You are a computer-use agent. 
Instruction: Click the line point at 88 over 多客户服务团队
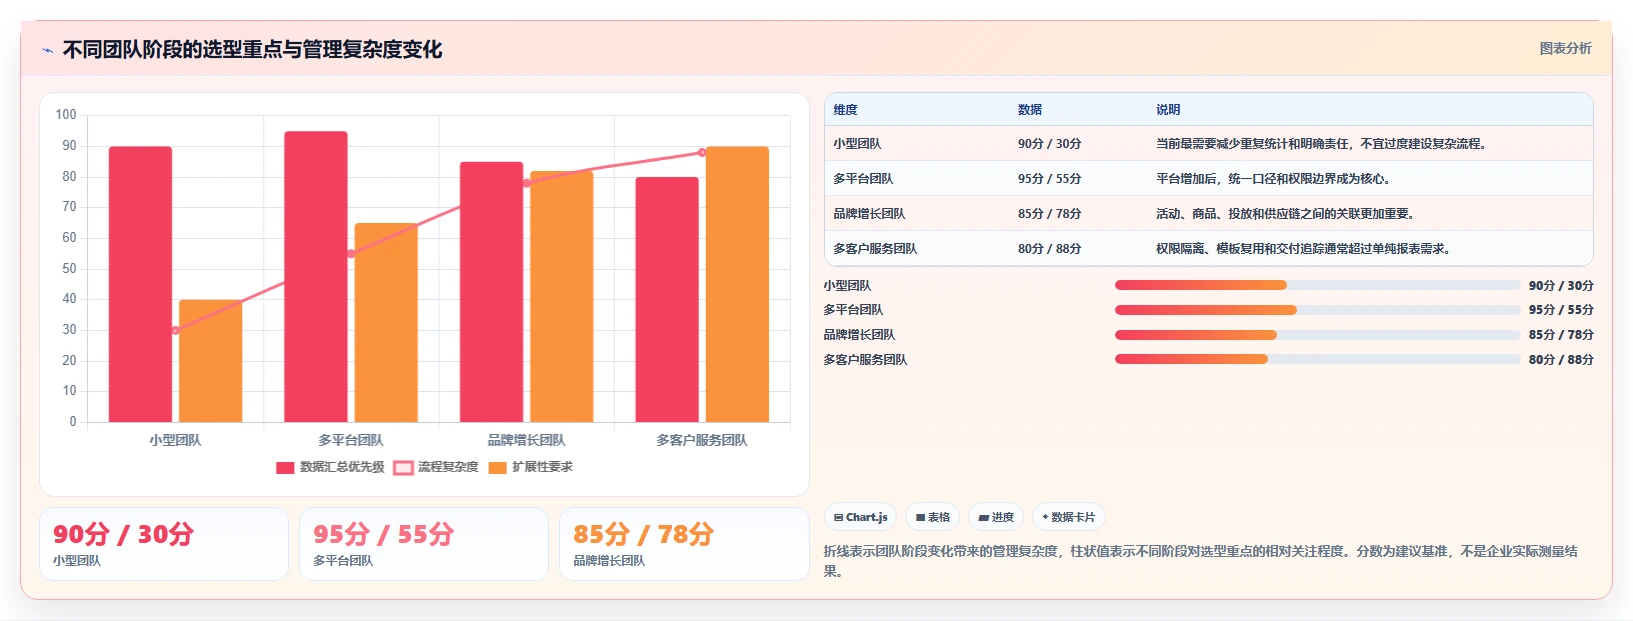pyautogui.click(x=702, y=153)
